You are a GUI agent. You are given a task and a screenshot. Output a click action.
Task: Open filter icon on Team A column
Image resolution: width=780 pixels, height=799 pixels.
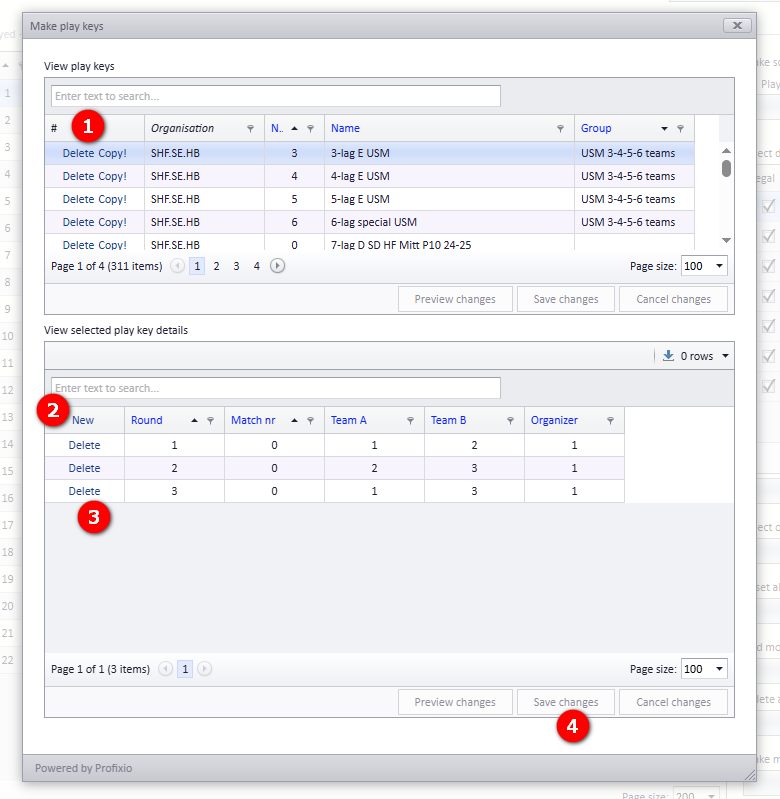[x=410, y=420]
